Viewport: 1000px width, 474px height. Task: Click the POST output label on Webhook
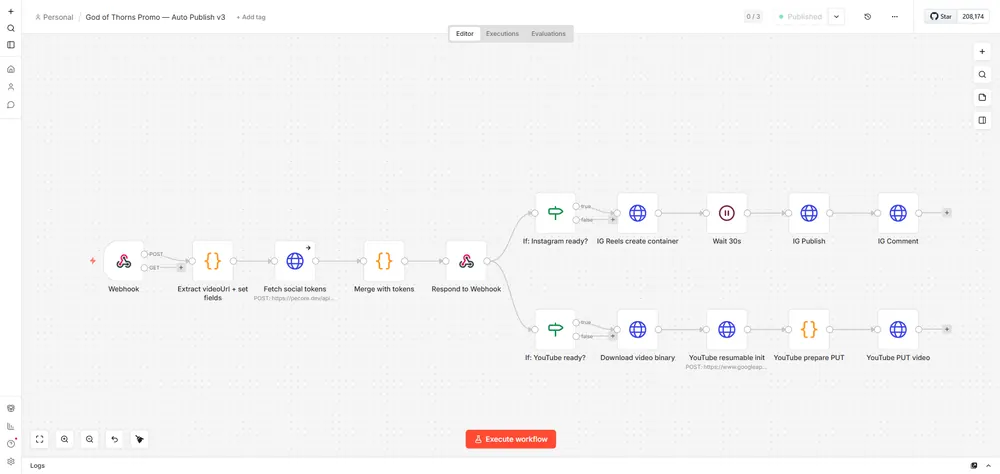coord(156,254)
